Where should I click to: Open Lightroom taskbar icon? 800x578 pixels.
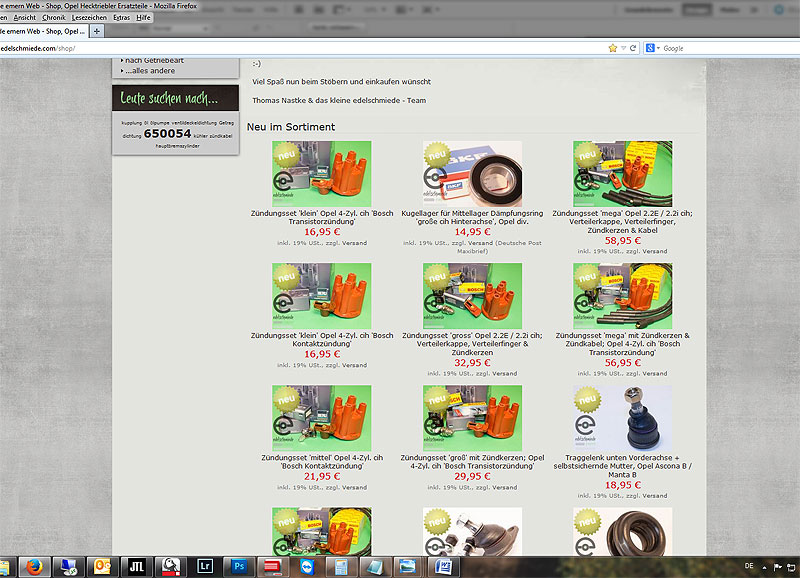[205, 564]
